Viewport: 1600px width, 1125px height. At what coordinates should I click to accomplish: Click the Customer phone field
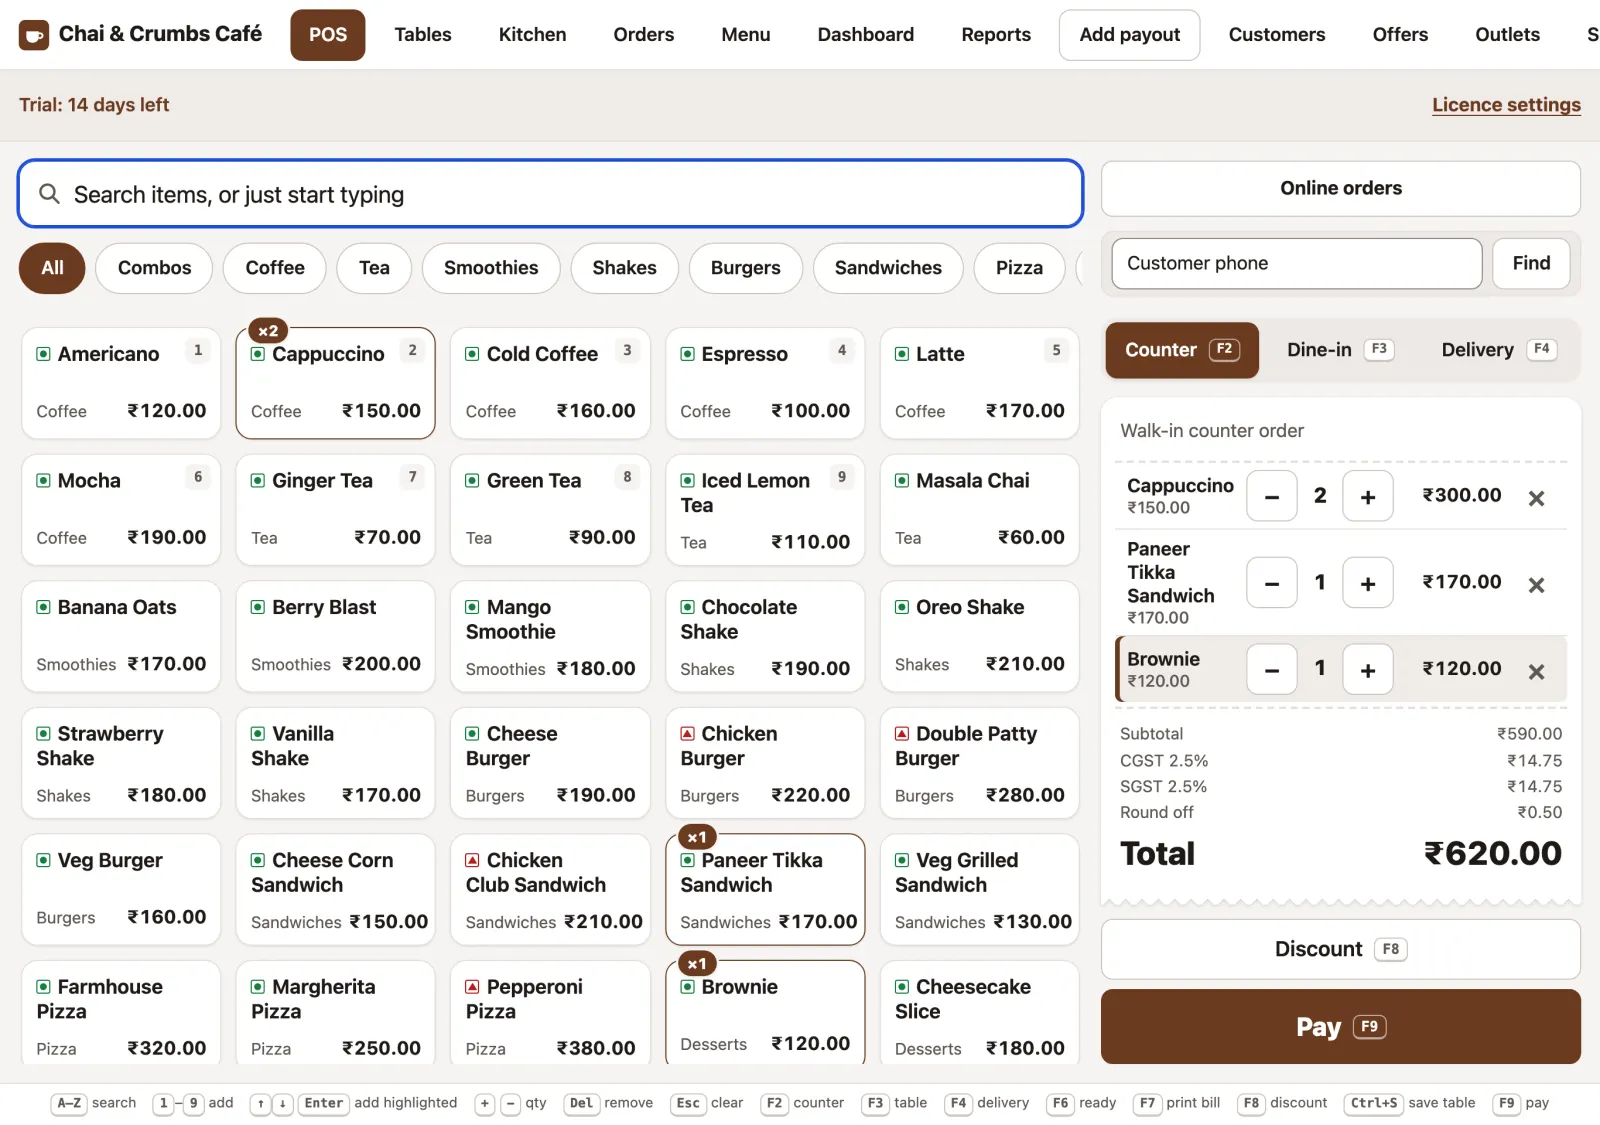1296,263
